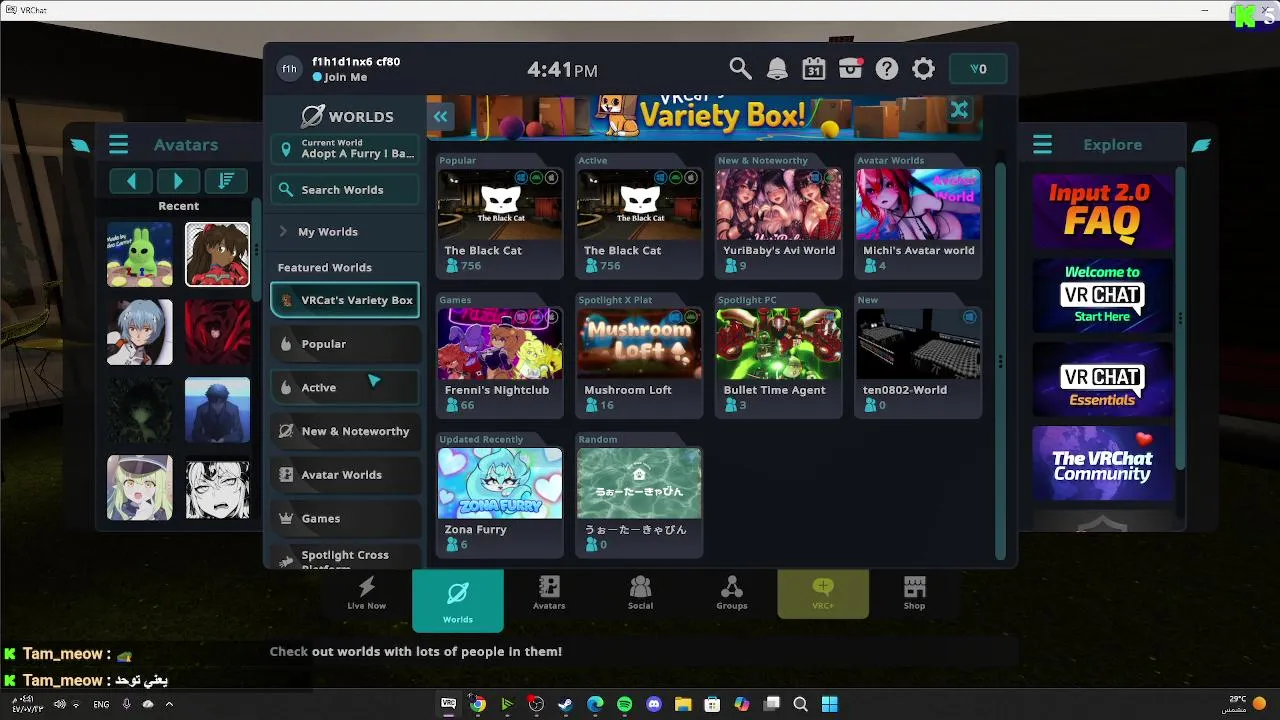This screenshot has width=1280, height=720.
Task: Open the Current World Adopt A Furry entry
Action: (345, 149)
